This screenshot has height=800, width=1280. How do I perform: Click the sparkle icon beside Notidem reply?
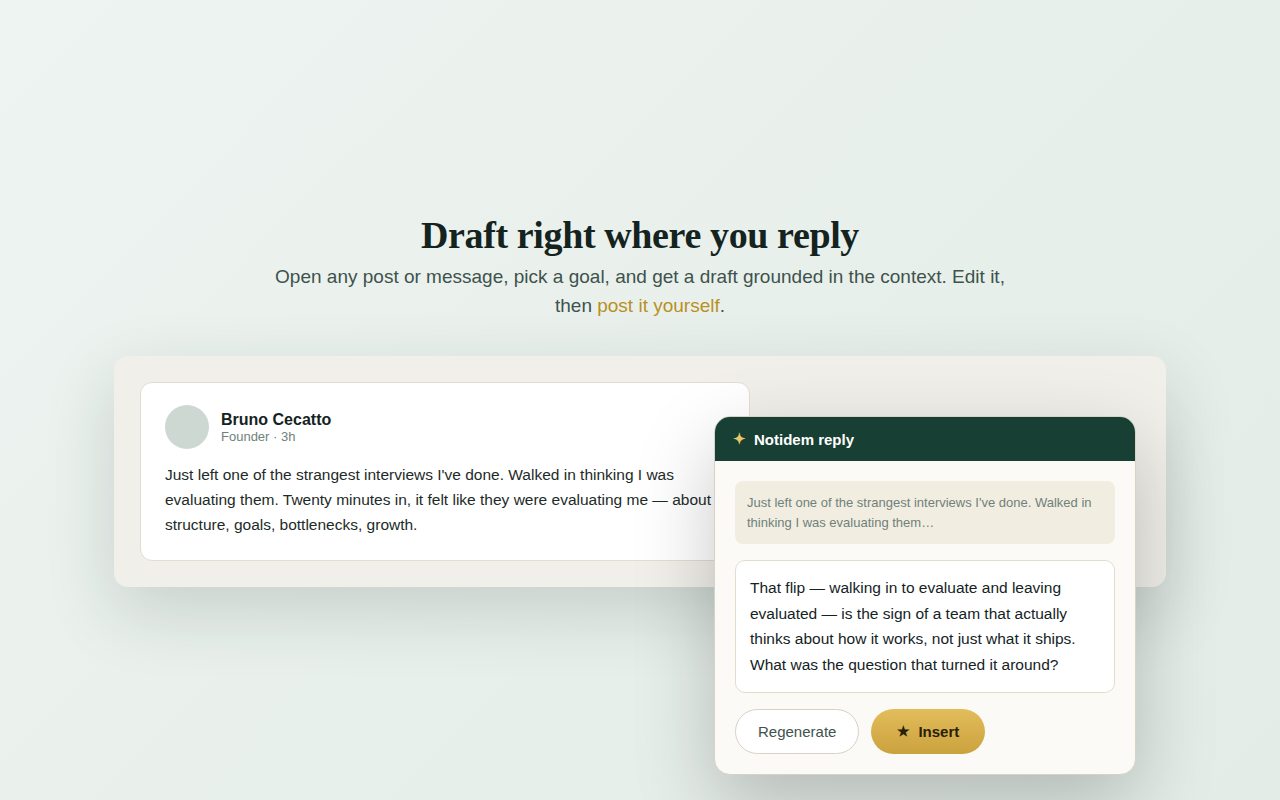[x=739, y=439]
